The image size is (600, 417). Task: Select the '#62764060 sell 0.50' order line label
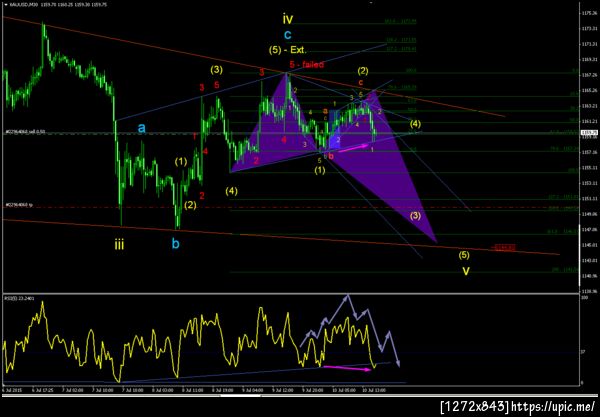[x=25, y=132]
